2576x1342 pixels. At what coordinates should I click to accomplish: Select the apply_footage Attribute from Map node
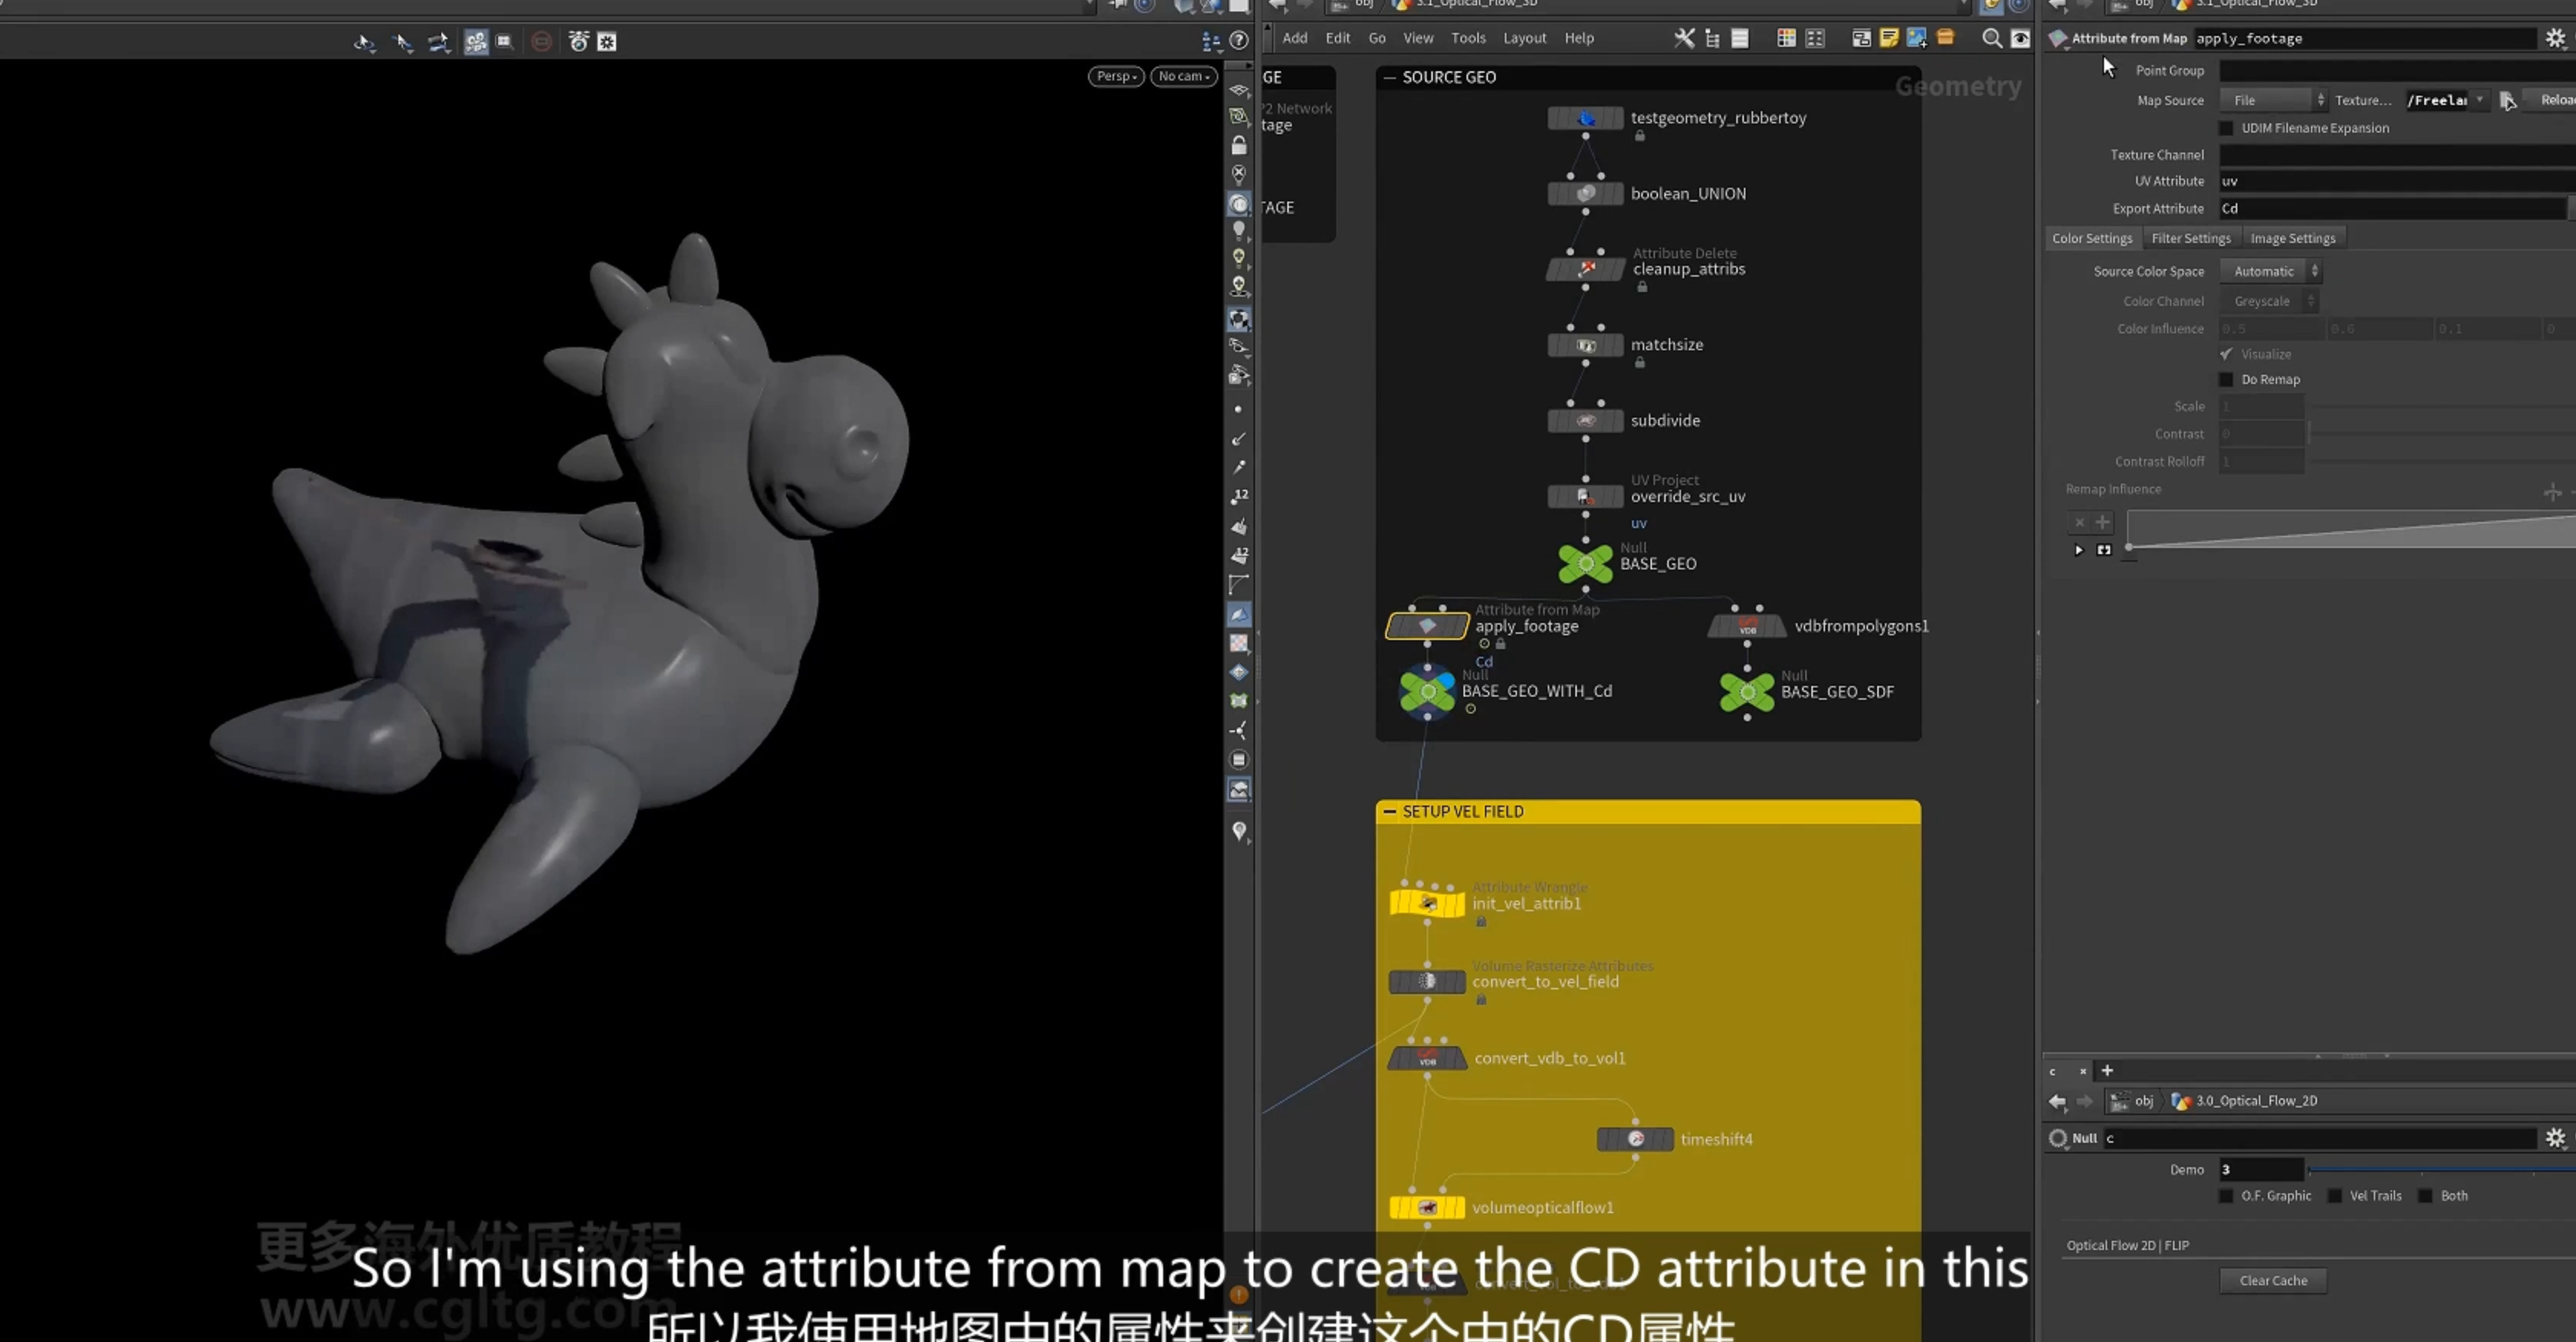1427,626
